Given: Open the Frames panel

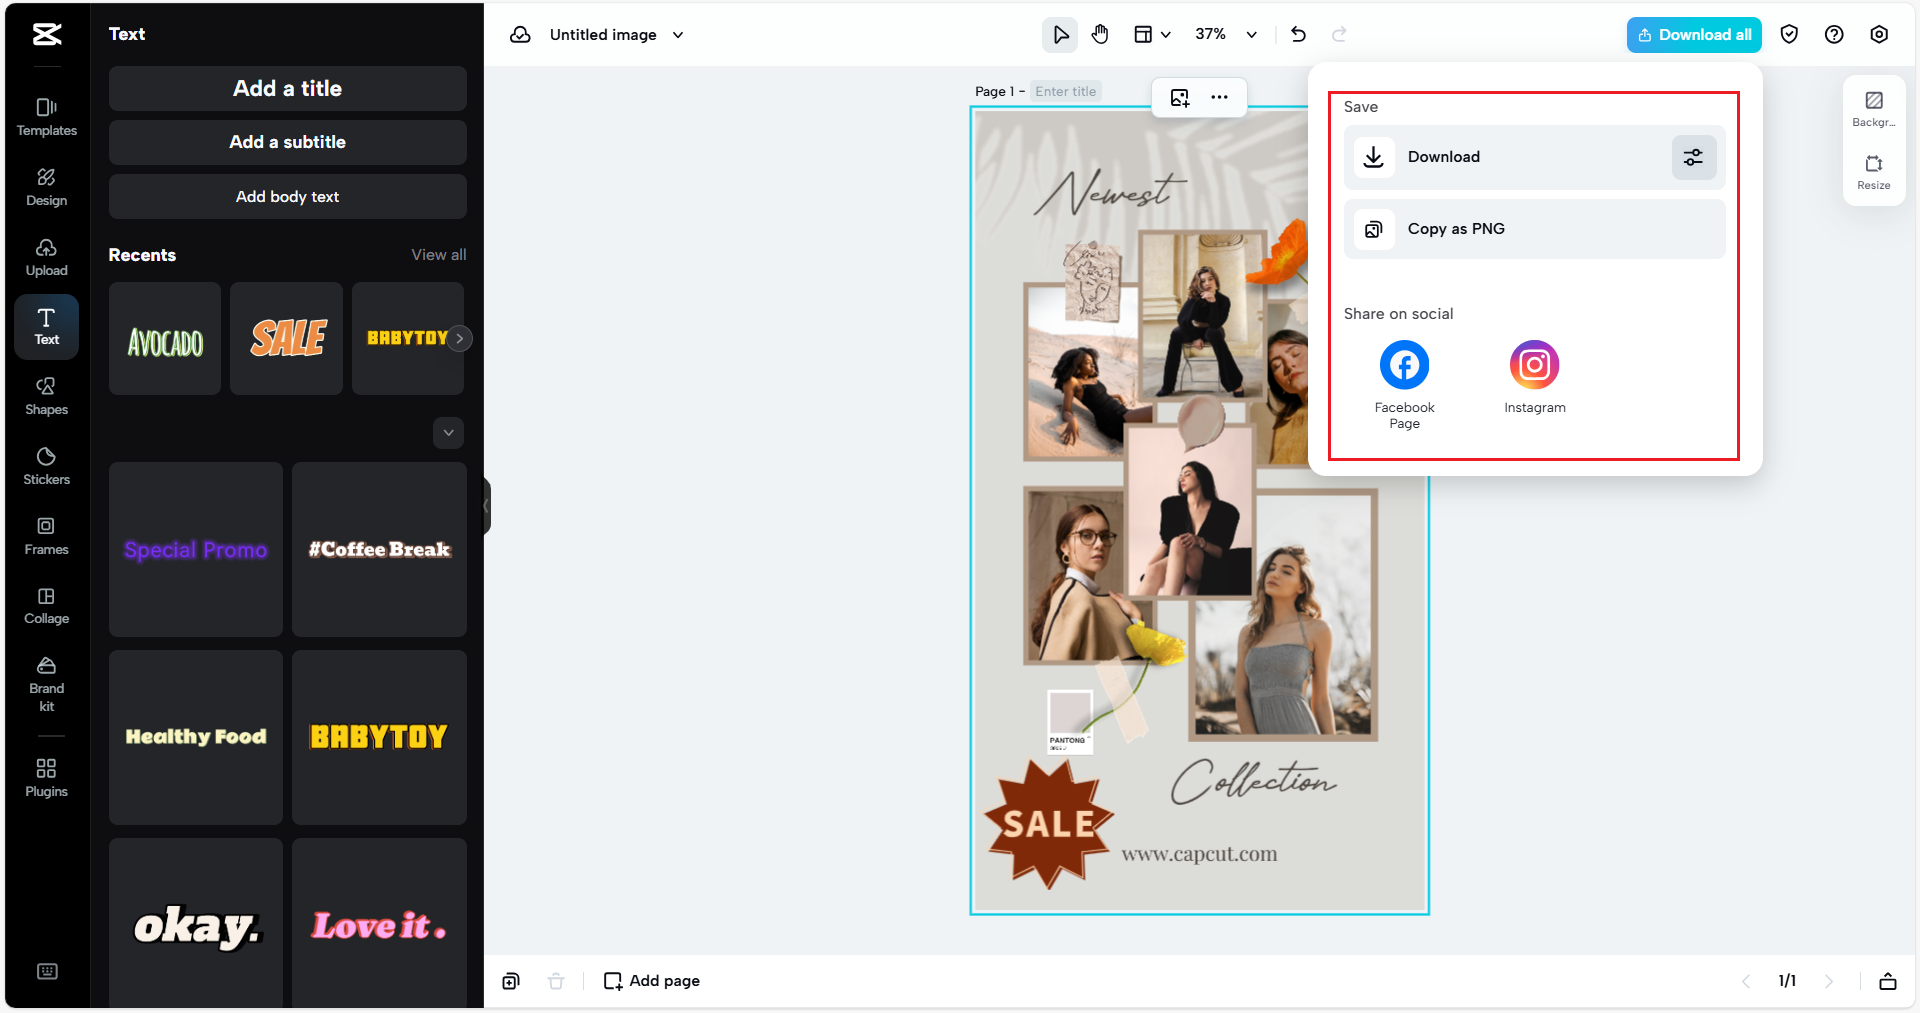Looking at the screenshot, I should pos(47,536).
